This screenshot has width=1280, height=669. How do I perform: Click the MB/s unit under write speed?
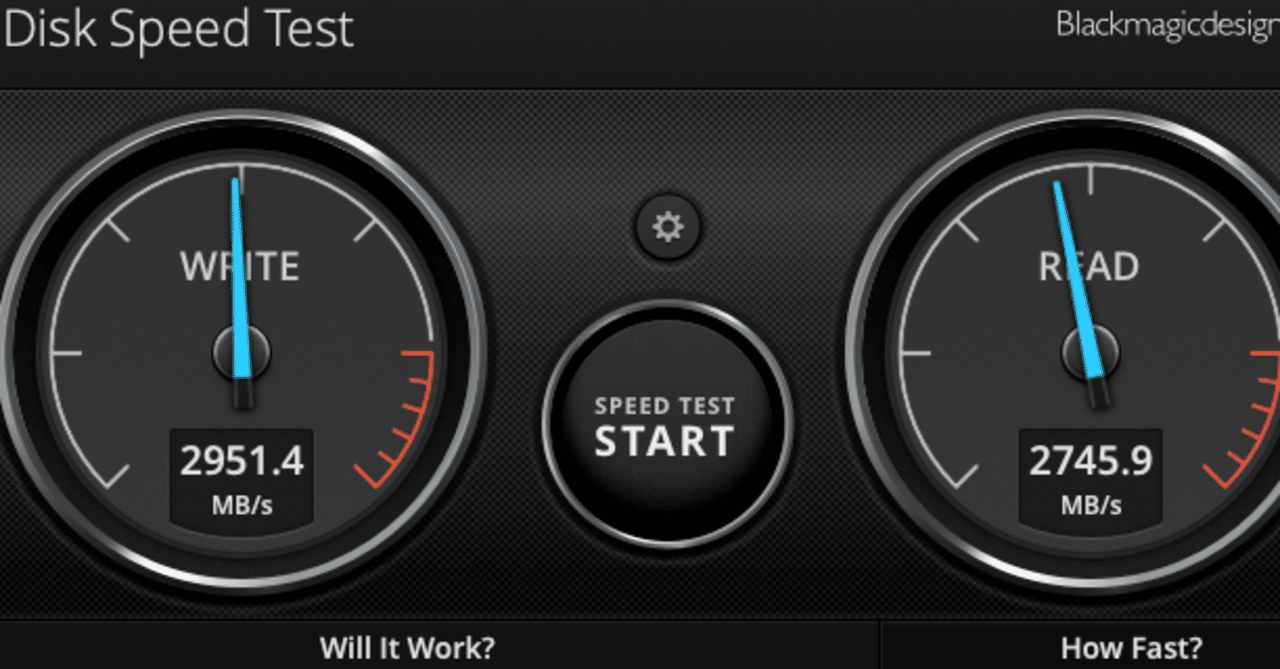point(241,506)
